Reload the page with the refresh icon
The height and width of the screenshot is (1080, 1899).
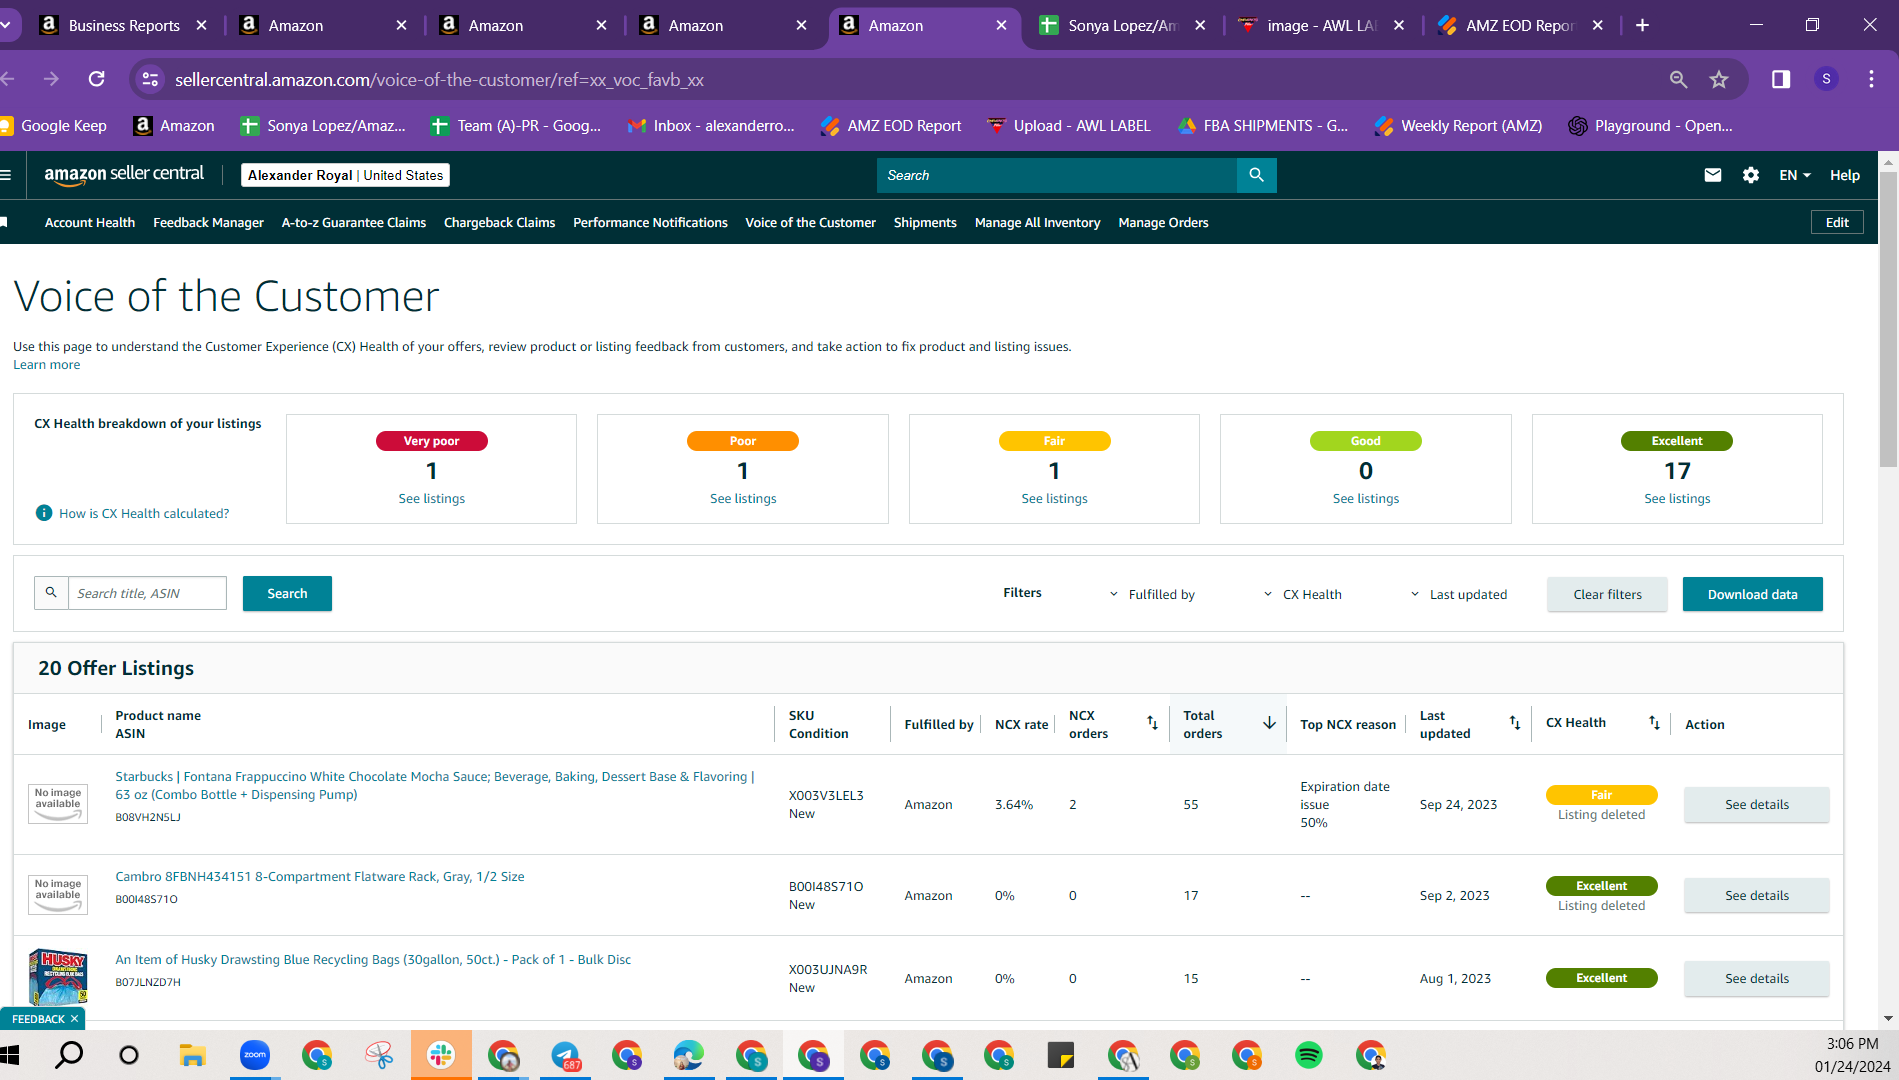[x=97, y=79]
